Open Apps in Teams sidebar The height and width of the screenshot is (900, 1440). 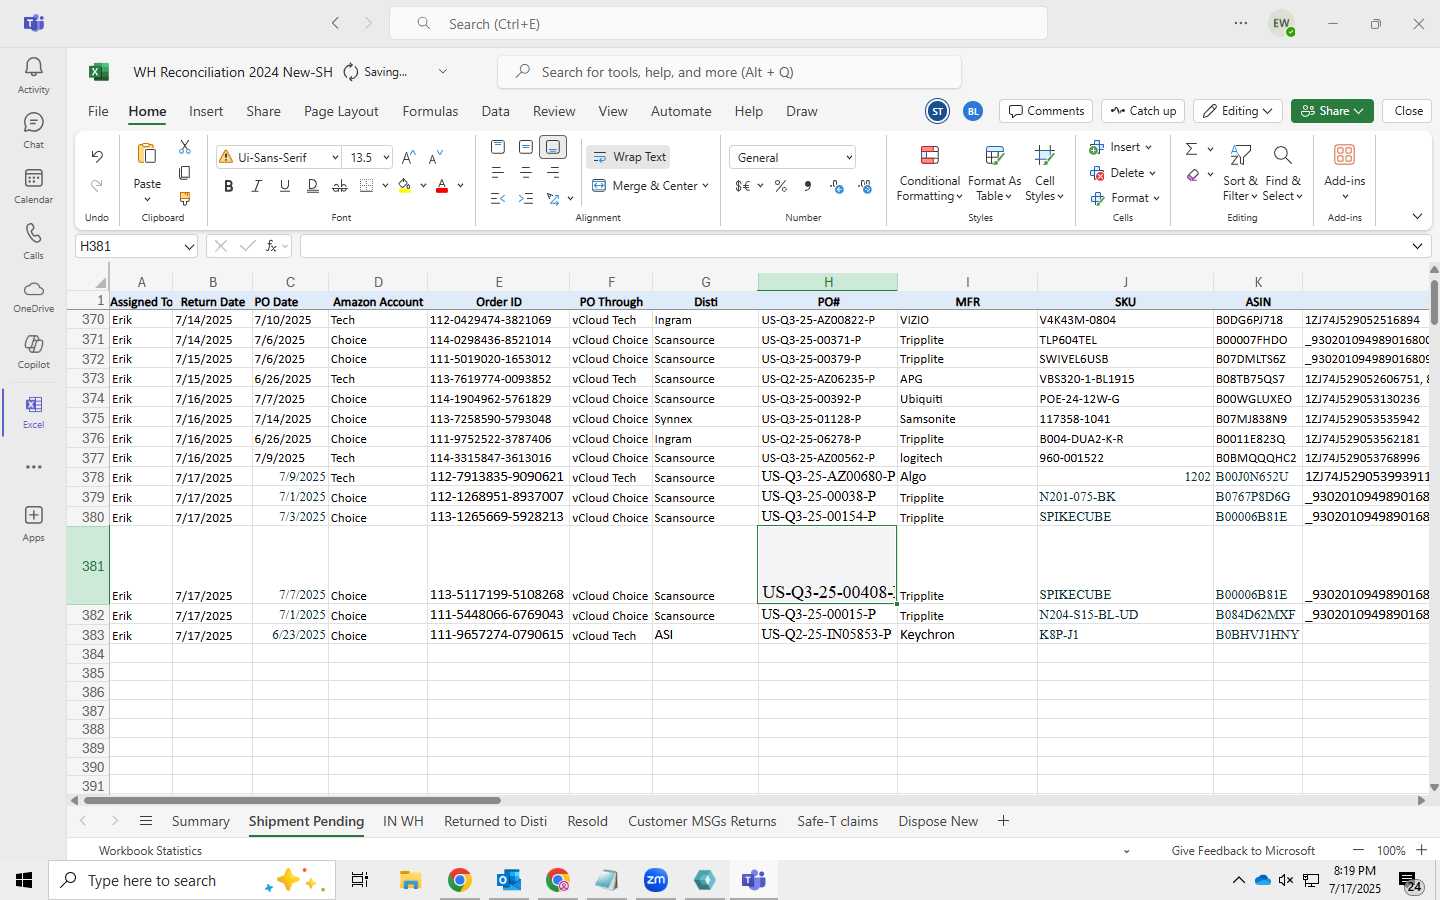33,522
